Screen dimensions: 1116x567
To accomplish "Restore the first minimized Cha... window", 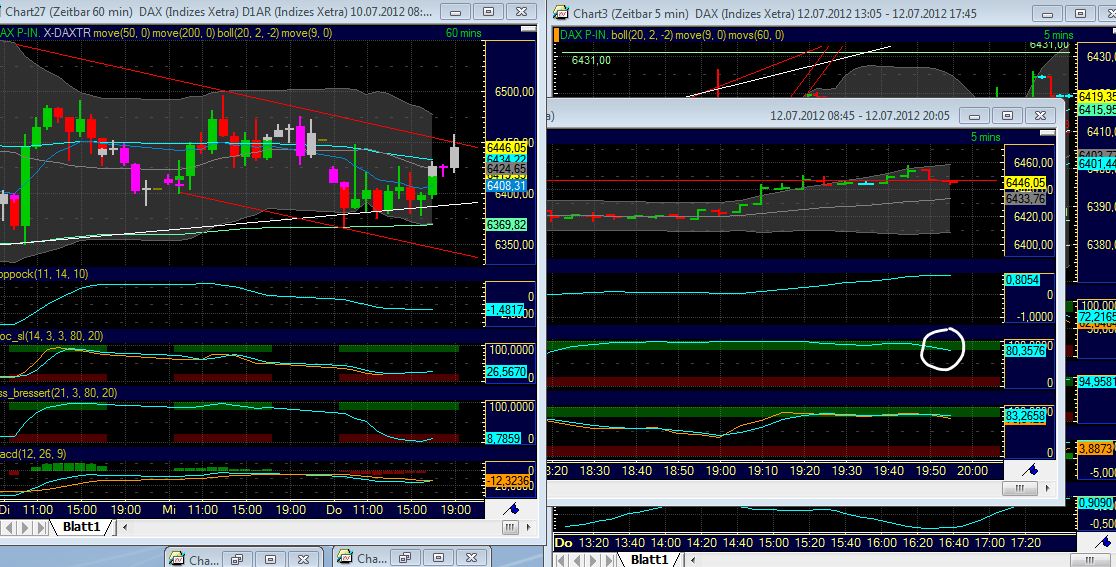I will click(x=237, y=558).
